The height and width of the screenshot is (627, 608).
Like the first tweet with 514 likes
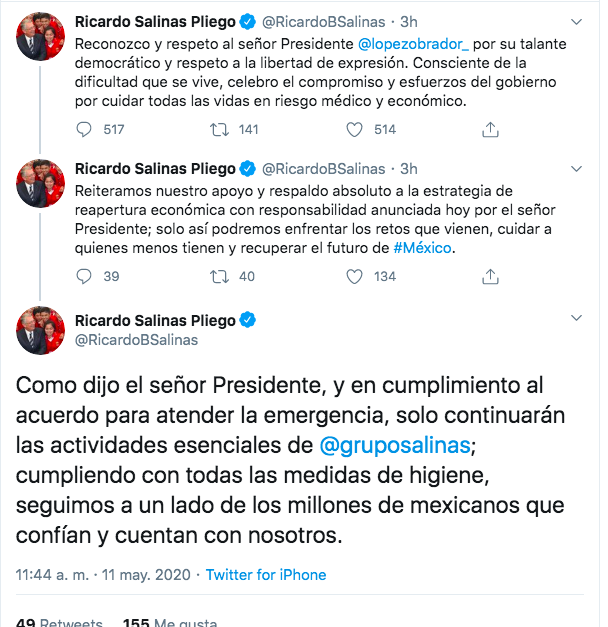click(355, 129)
